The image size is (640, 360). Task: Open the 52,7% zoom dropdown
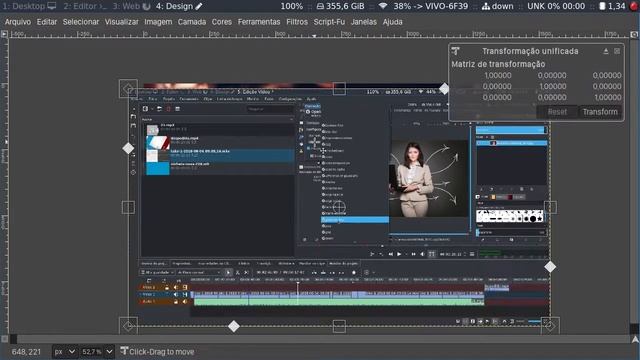(x=97, y=351)
